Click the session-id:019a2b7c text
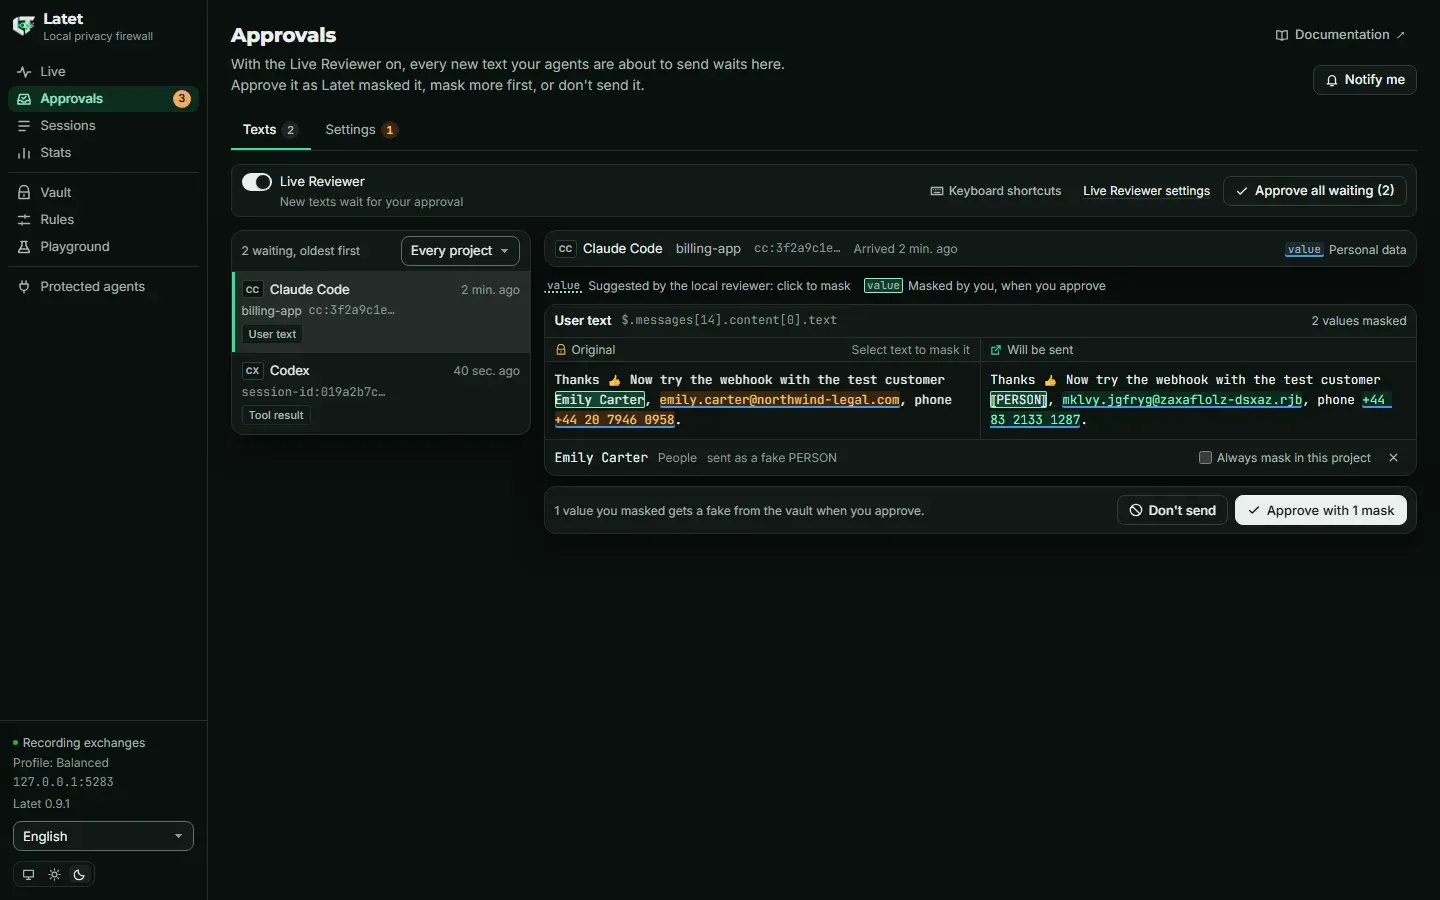 (x=314, y=393)
